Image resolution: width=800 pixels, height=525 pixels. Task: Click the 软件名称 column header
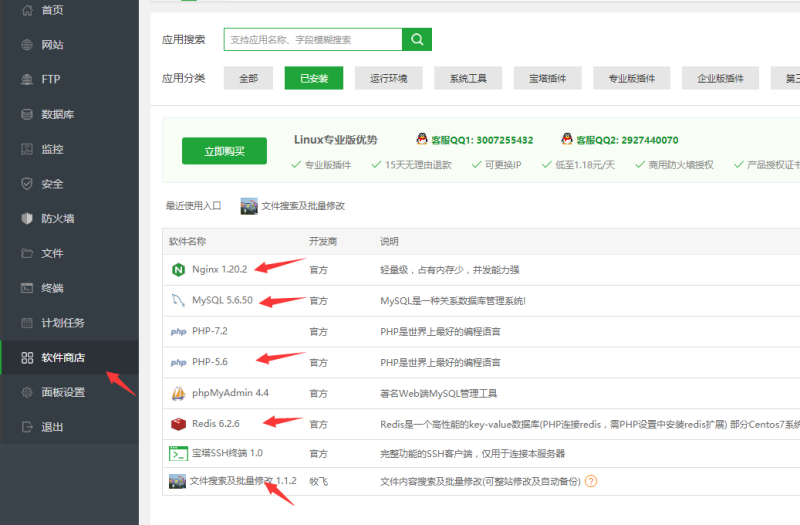[x=187, y=241]
